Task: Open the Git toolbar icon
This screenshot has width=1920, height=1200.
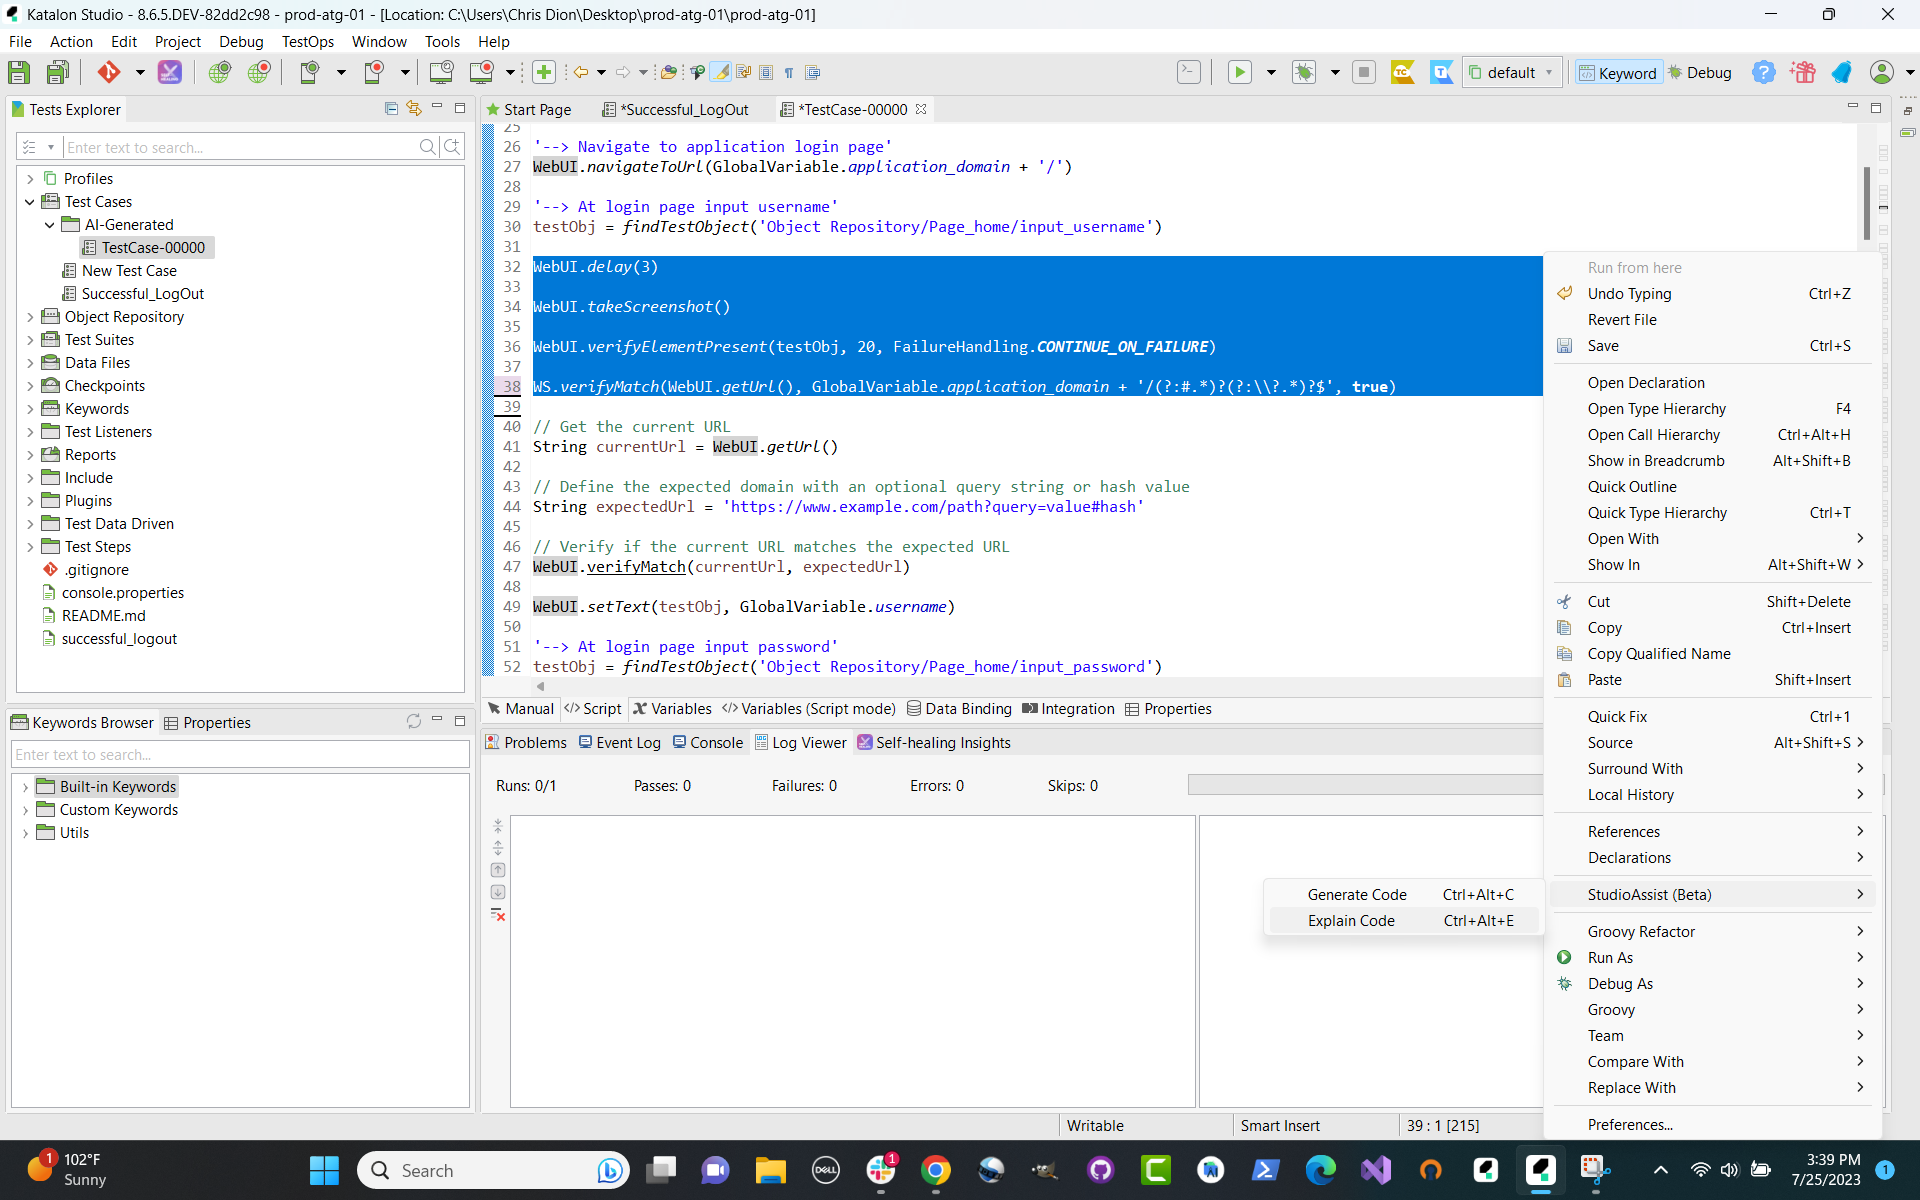Action: [x=109, y=72]
